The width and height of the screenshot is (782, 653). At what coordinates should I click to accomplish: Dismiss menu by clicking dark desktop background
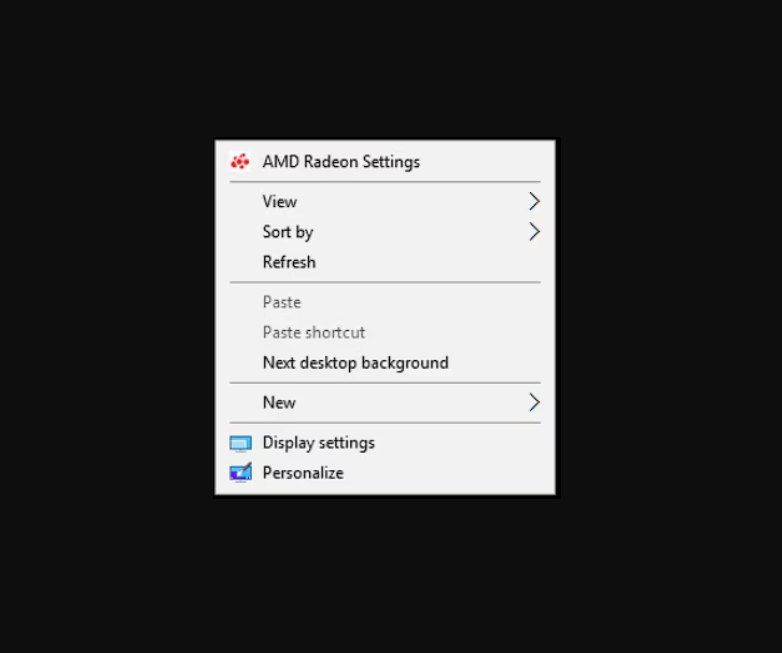(x=100, y=324)
